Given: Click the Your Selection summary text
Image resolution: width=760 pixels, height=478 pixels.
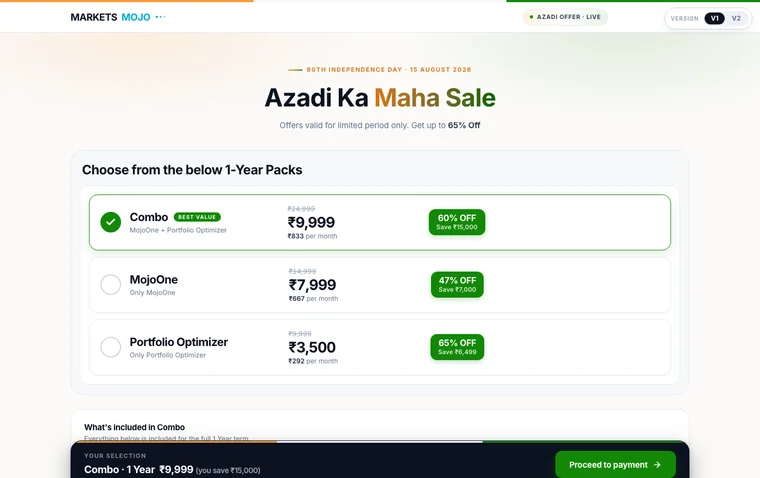Looking at the screenshot, I should tap(172, 469).
